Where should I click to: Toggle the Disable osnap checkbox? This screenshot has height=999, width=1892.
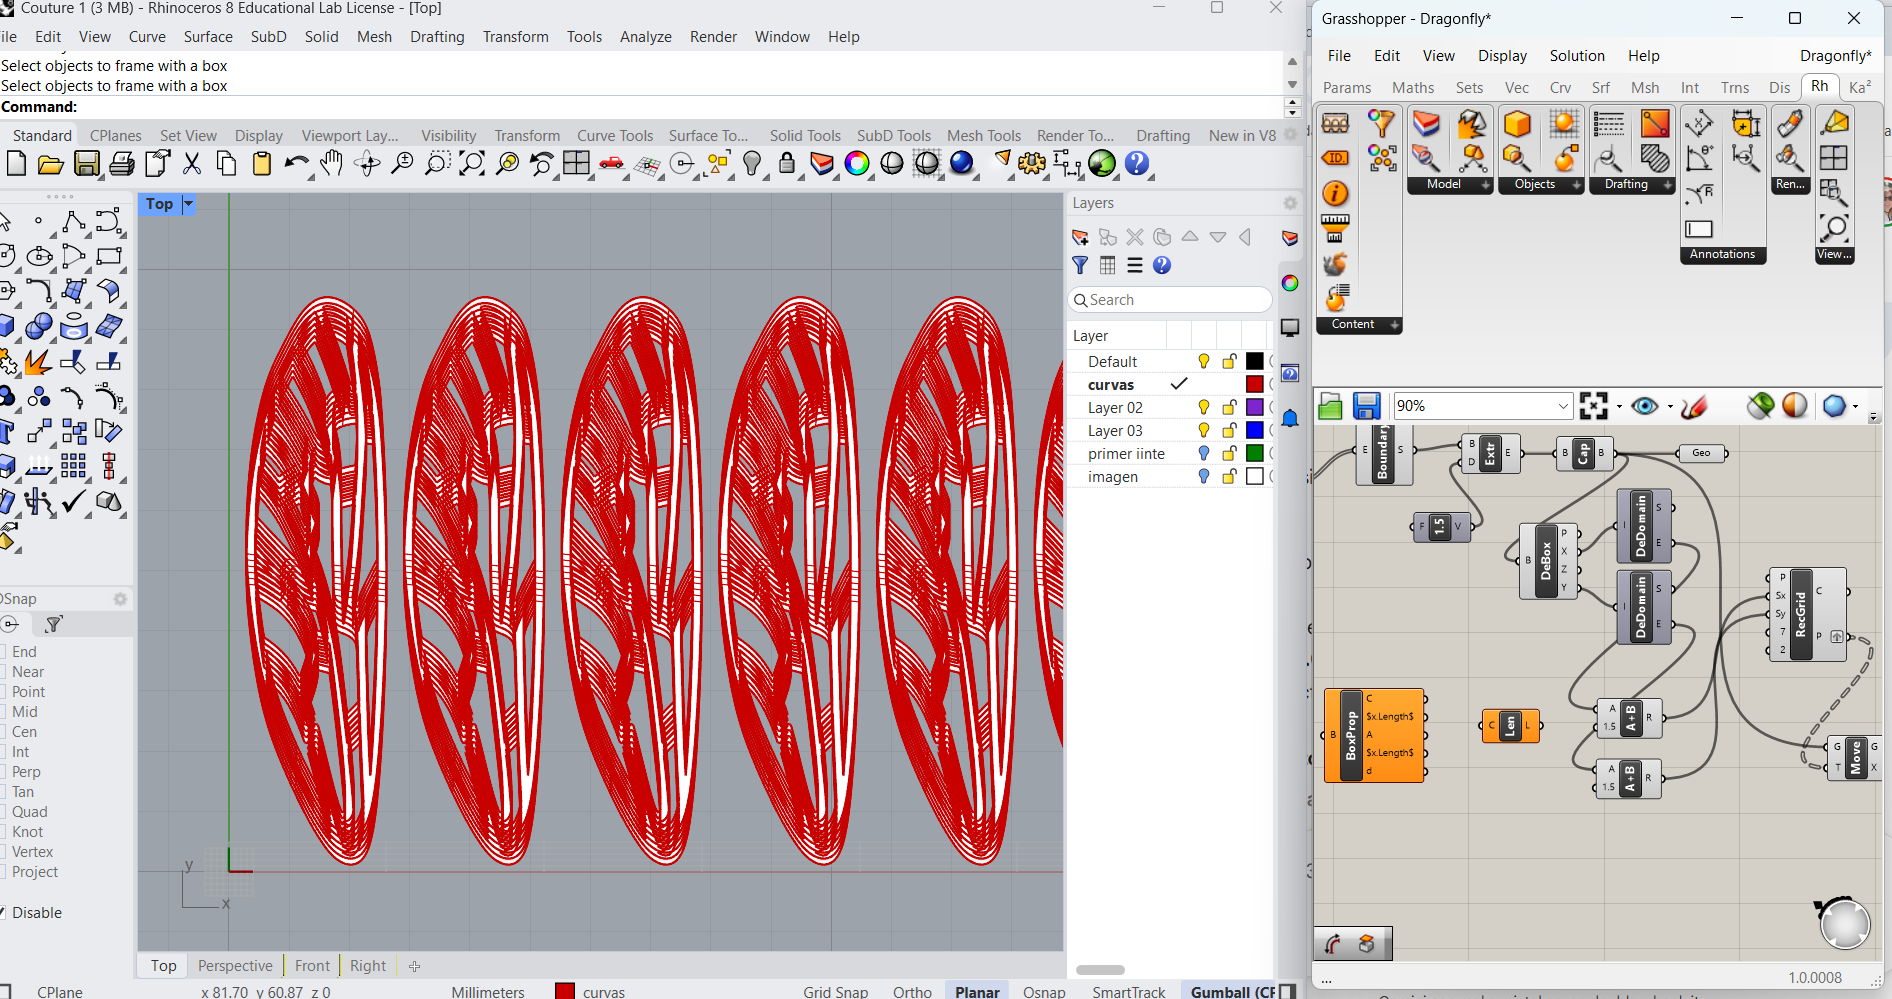point(4,913)
